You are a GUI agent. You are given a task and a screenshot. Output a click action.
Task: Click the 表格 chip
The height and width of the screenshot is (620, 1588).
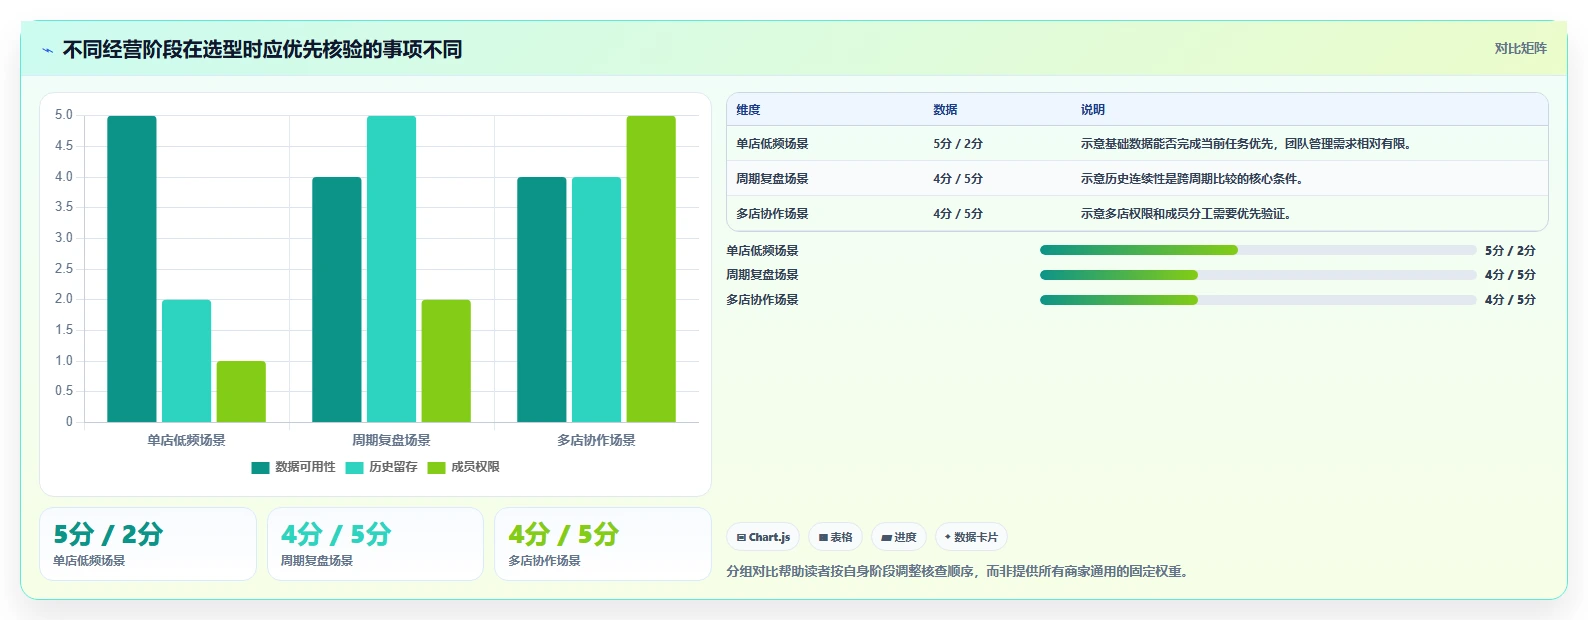835,537
